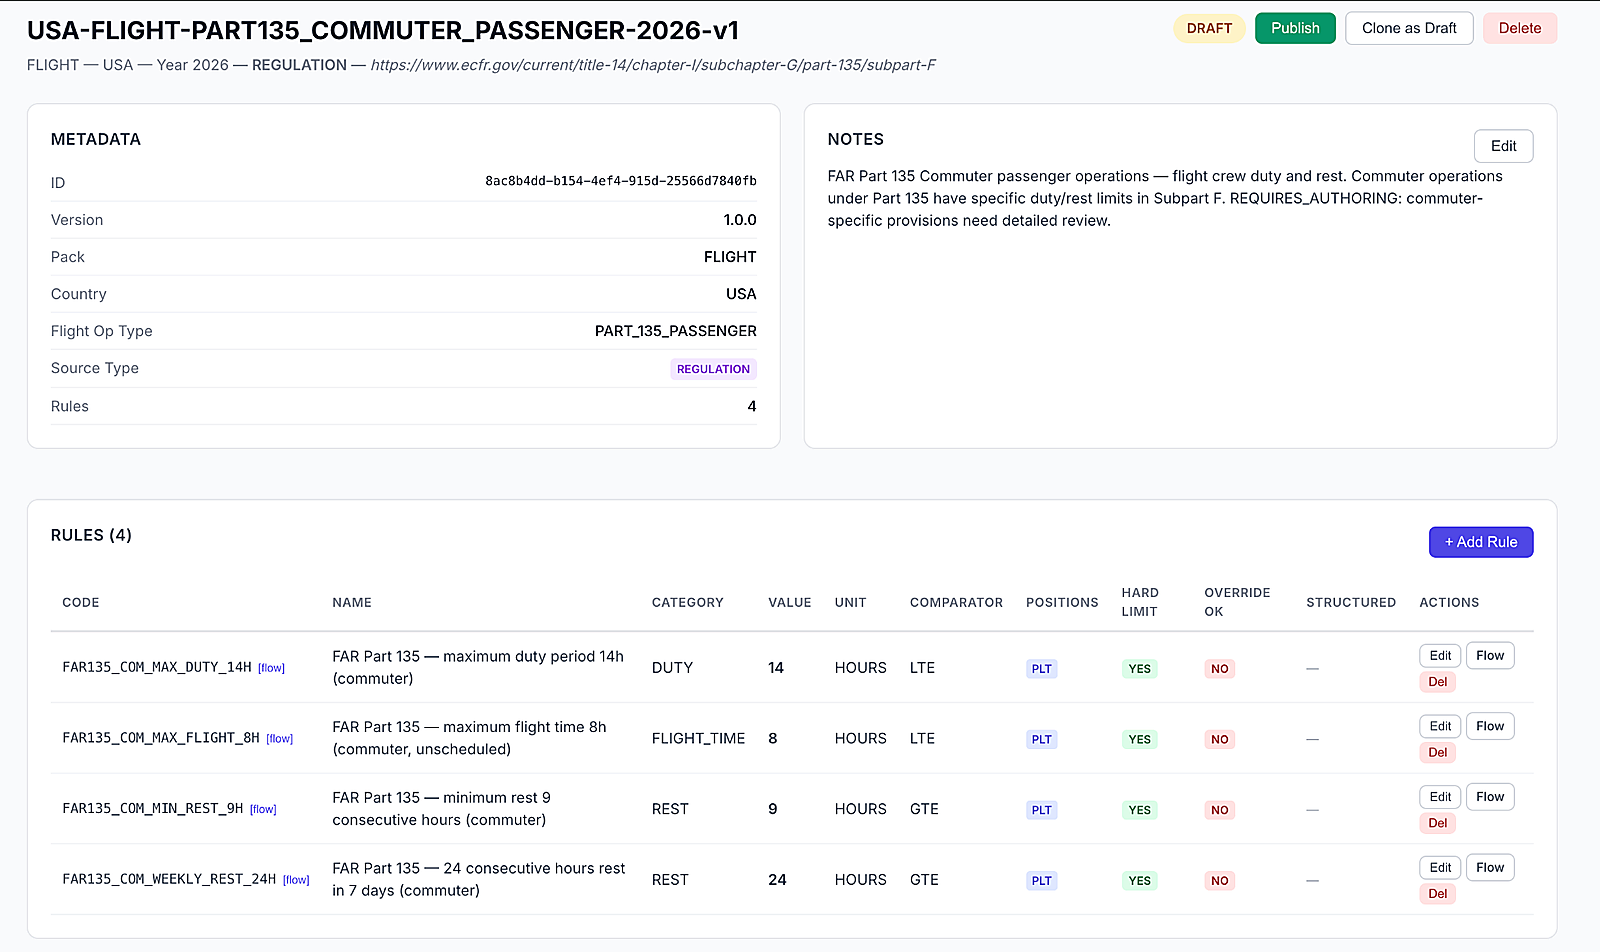Delete the ruleset using the top Delete button
The image size is (1600, 952).
tap(1519, 28)
